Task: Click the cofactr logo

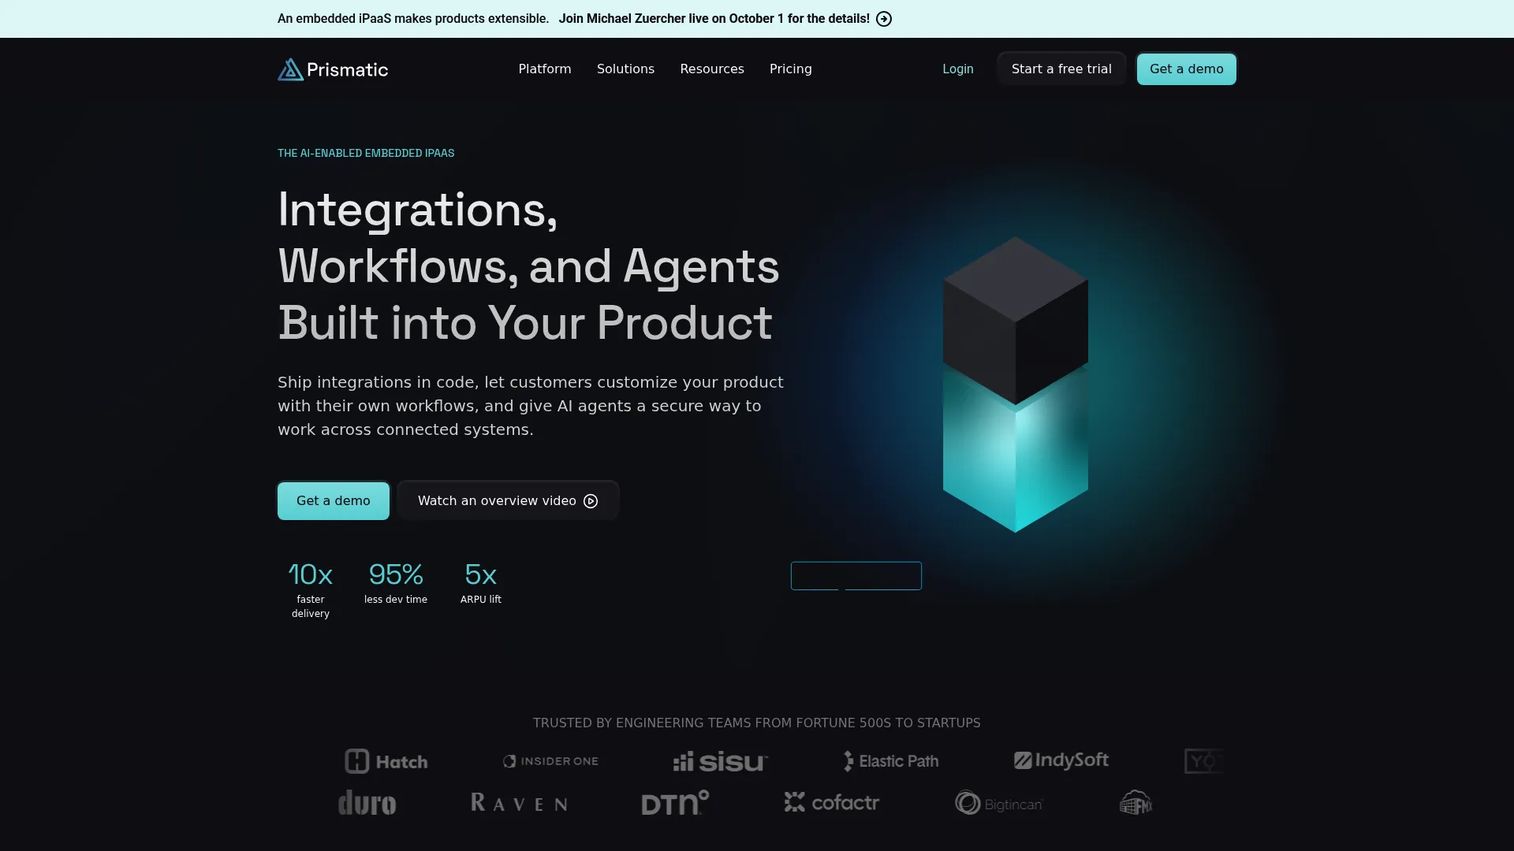Action: pos(832,802)
